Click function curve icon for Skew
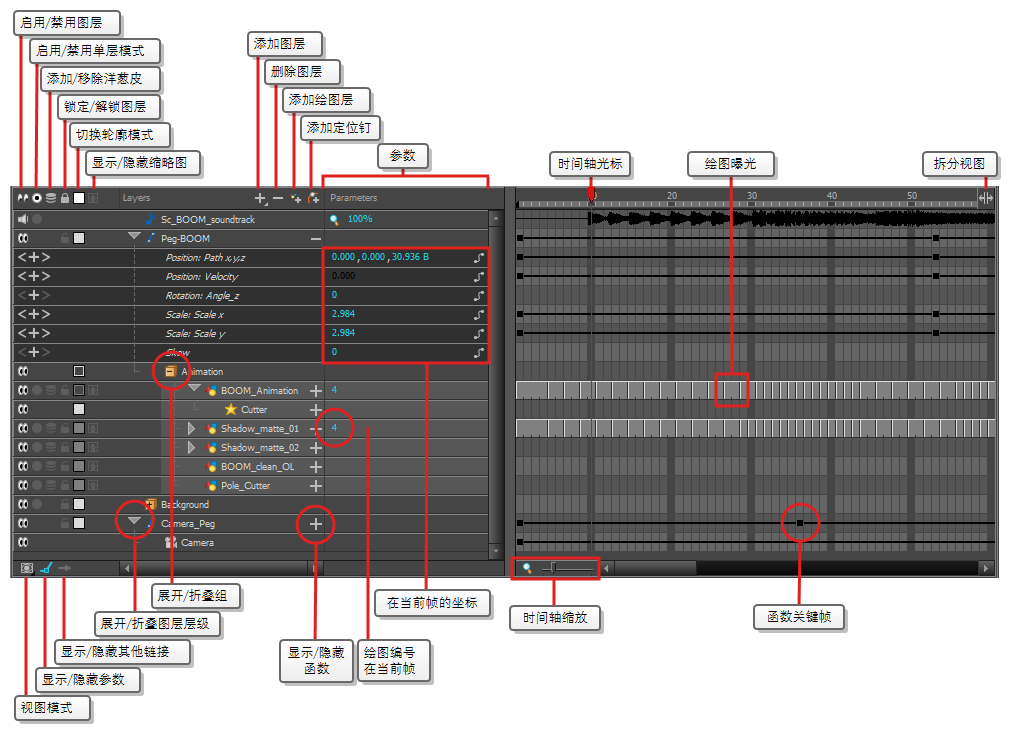The height and width of the screenshot is (736, 1009). [479, 353]
